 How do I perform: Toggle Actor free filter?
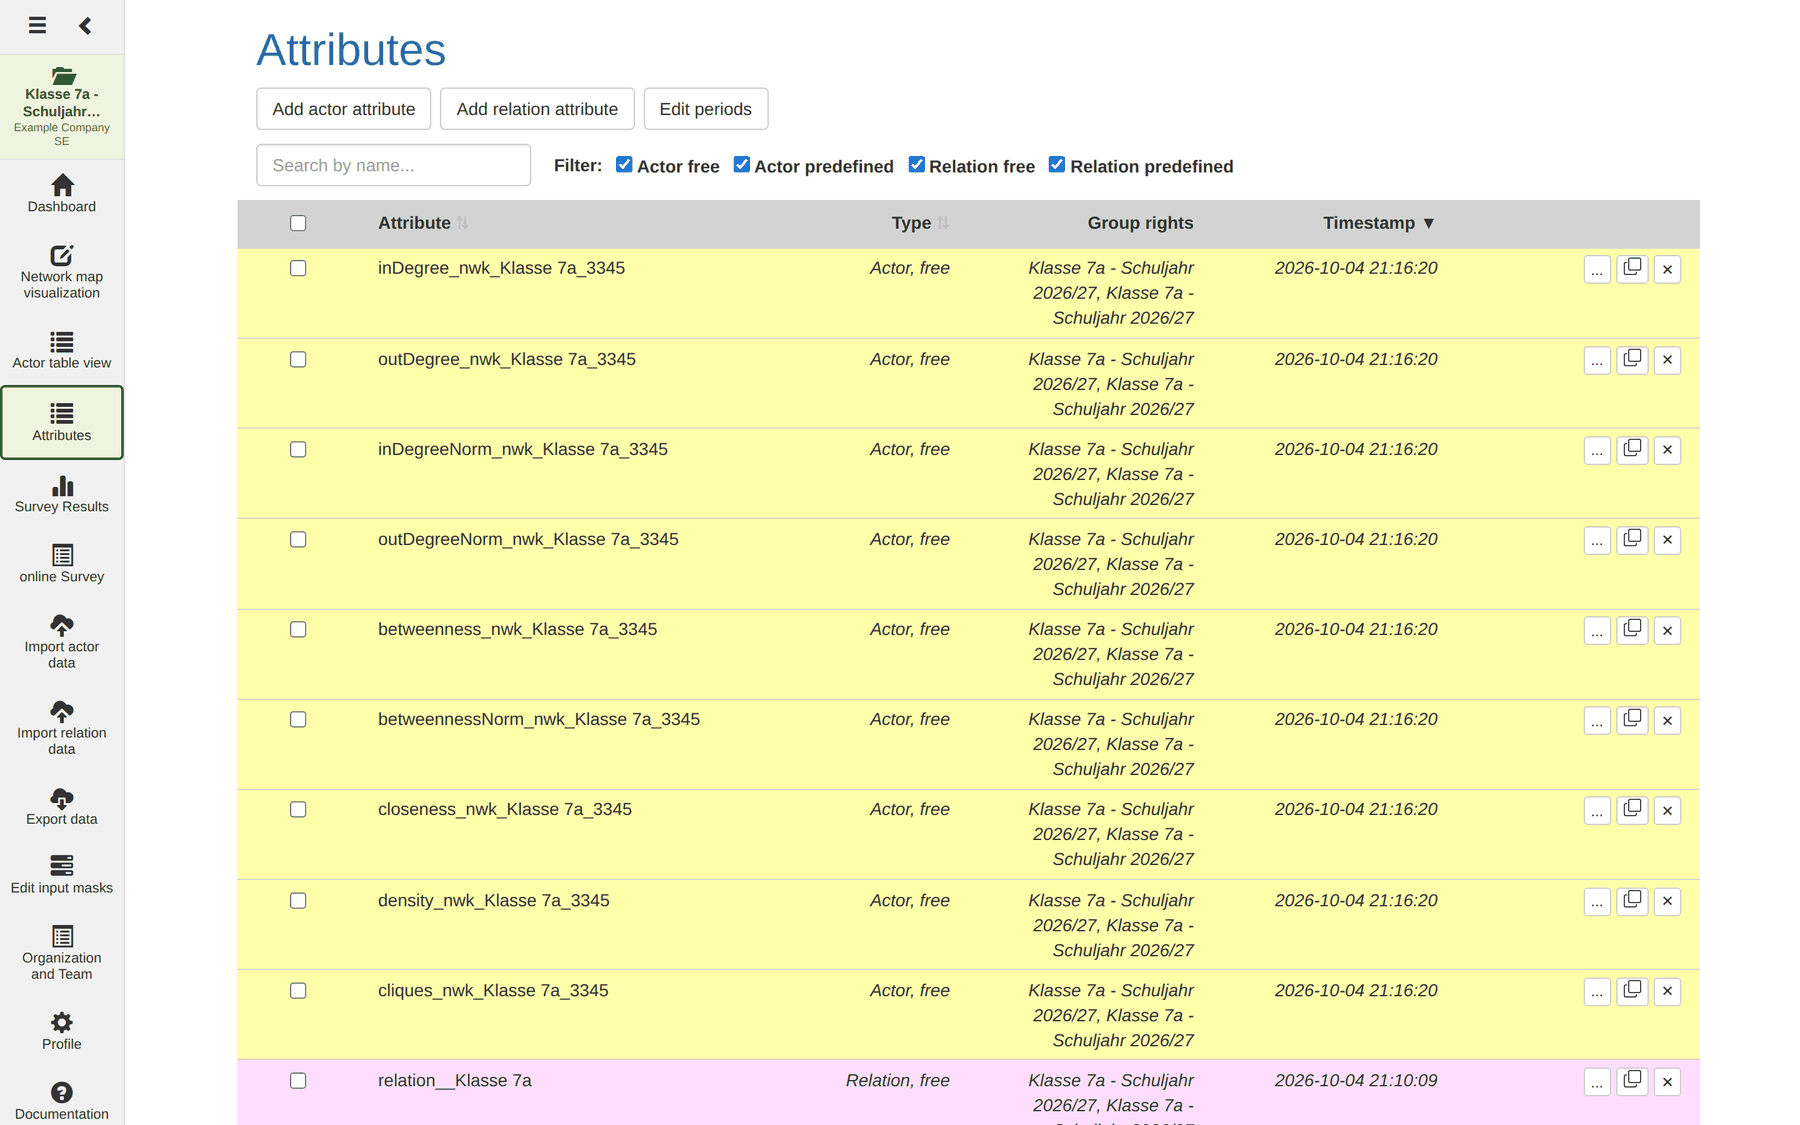pyautogui.click(x=624, y=165)
